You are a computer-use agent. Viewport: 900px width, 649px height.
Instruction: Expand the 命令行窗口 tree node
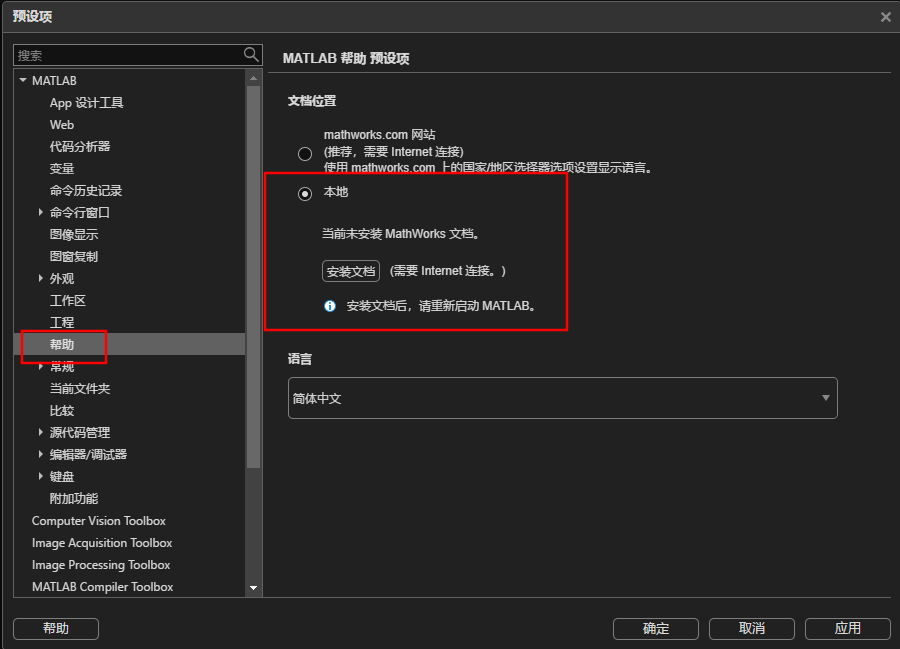[x=40, y=212]
